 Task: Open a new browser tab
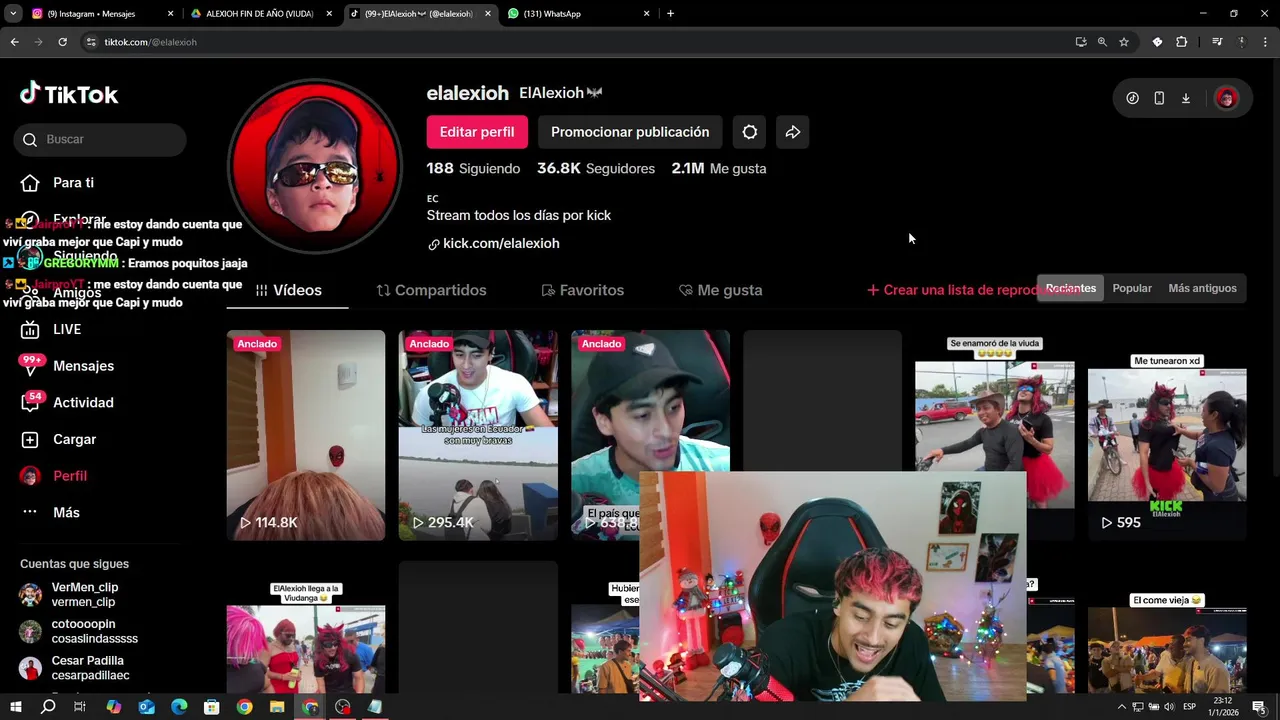pyautogui.click(x=670, y=14)
